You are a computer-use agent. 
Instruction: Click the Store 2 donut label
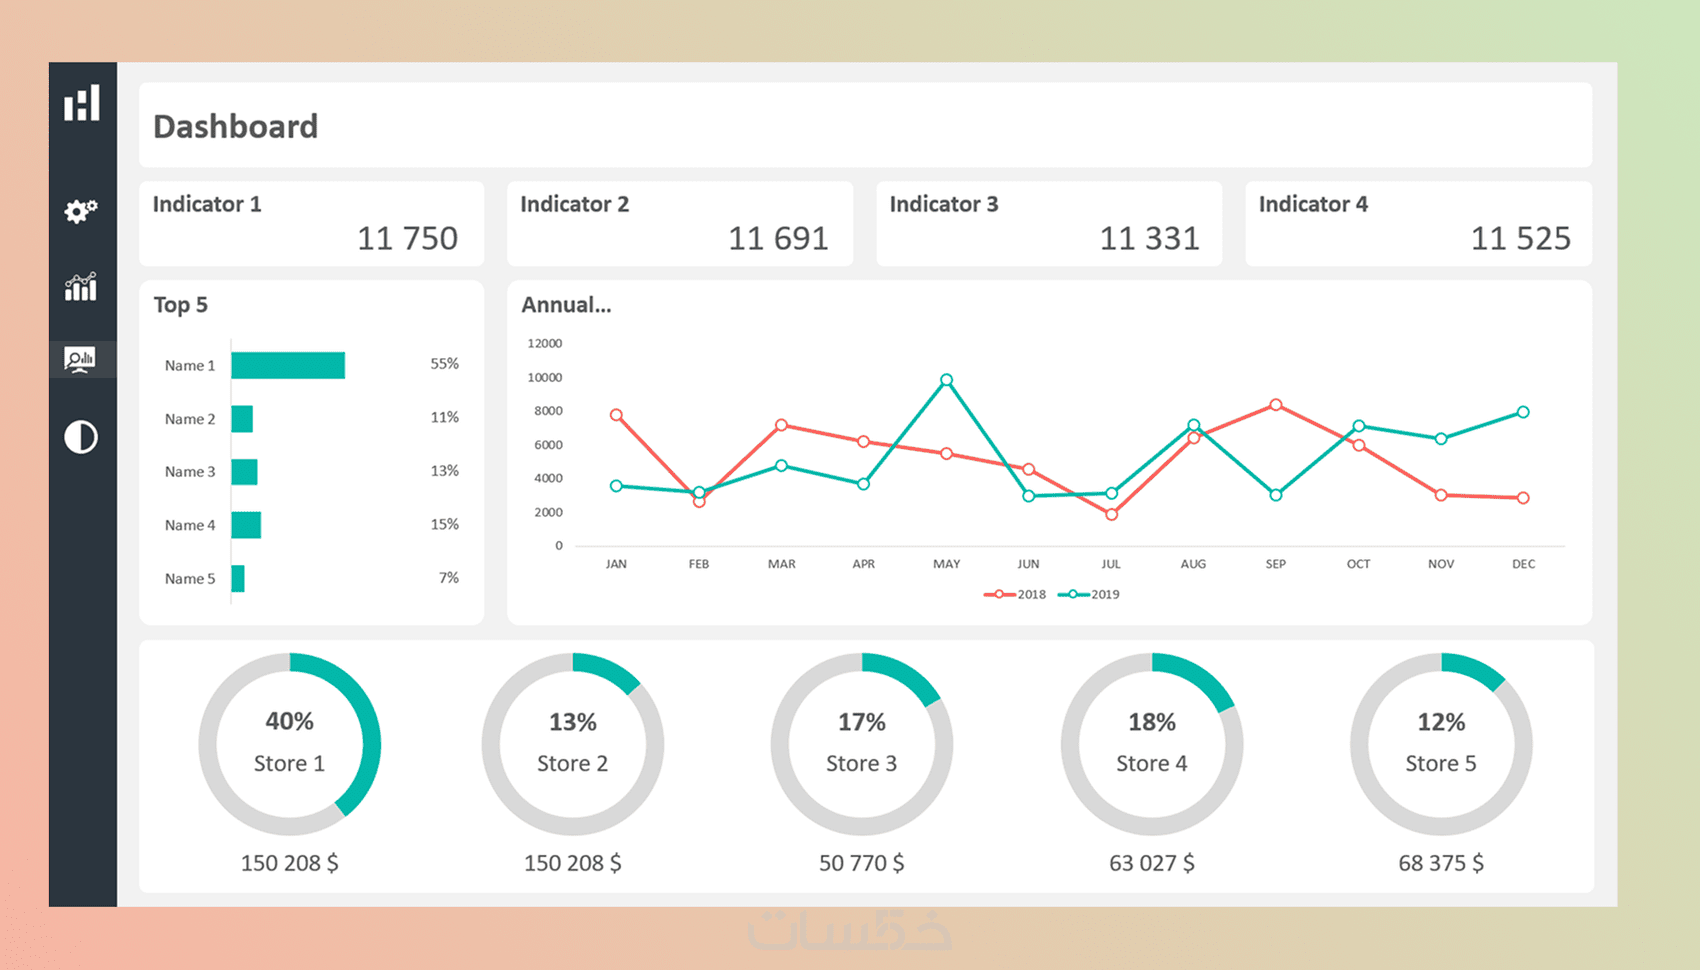572,763
